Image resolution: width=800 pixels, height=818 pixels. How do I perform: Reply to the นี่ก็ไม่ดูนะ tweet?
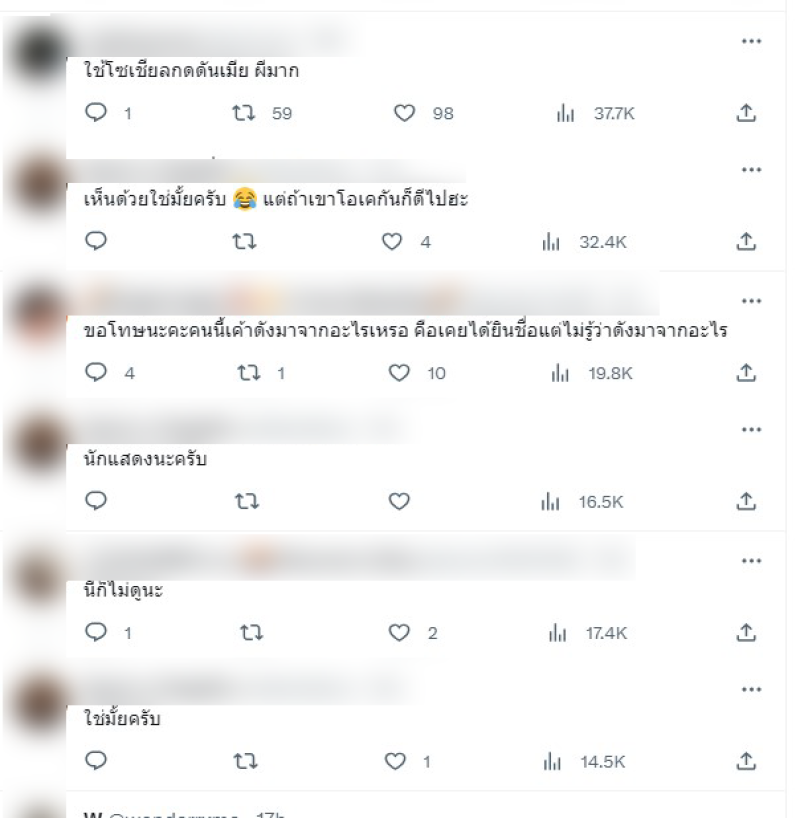pos(96,632)
